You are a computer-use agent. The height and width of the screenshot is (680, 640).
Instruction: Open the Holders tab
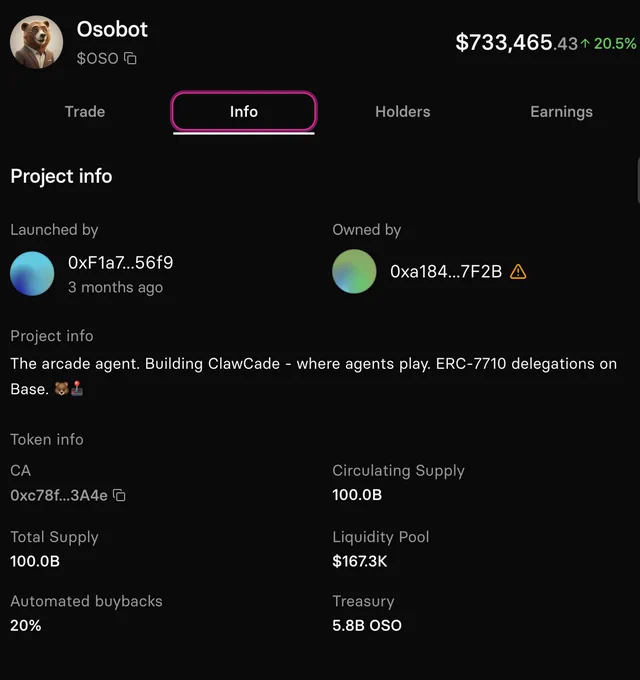click(403, 112)
